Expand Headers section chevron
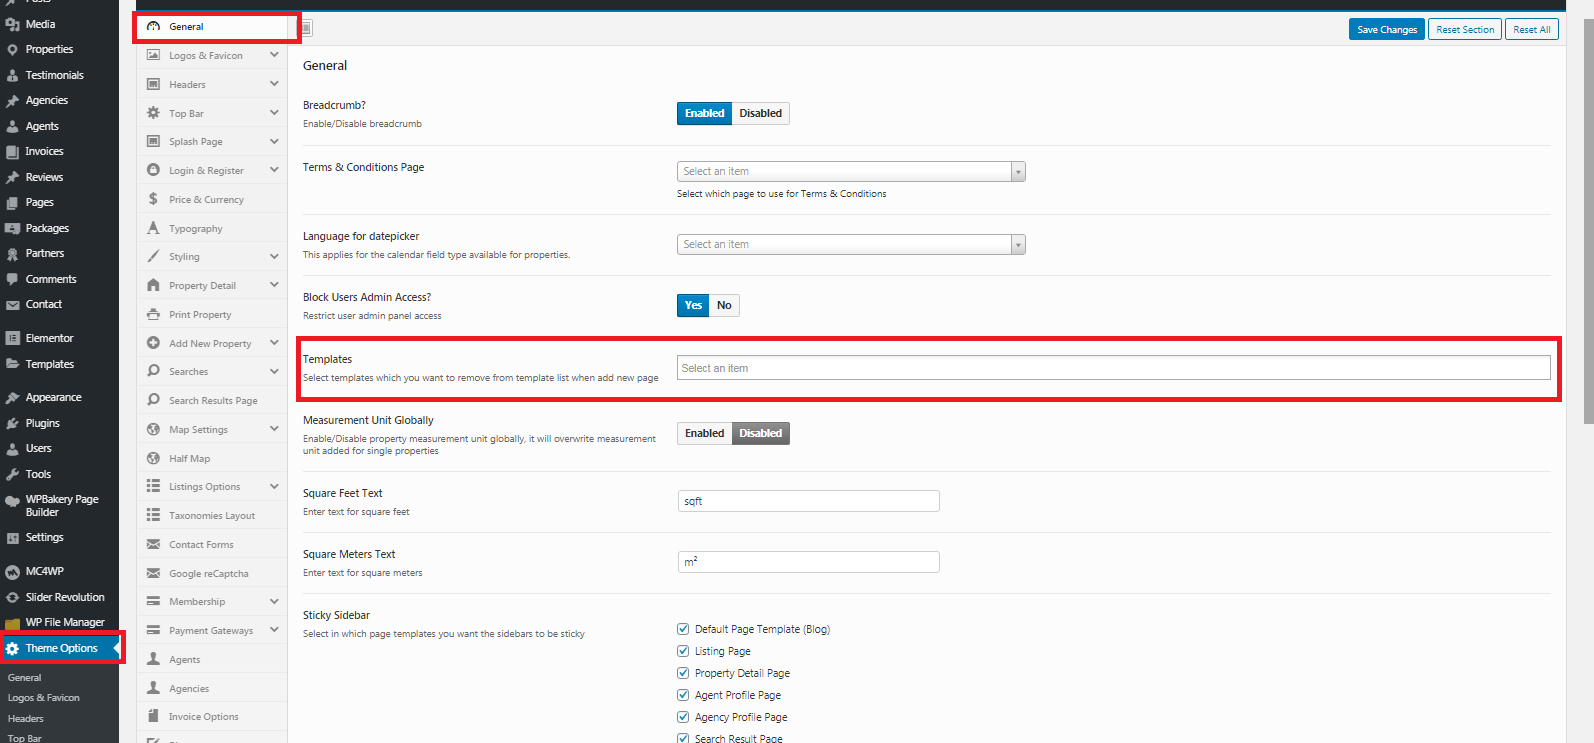Viewport: 1594px width, 743px height. click(274, 84)
